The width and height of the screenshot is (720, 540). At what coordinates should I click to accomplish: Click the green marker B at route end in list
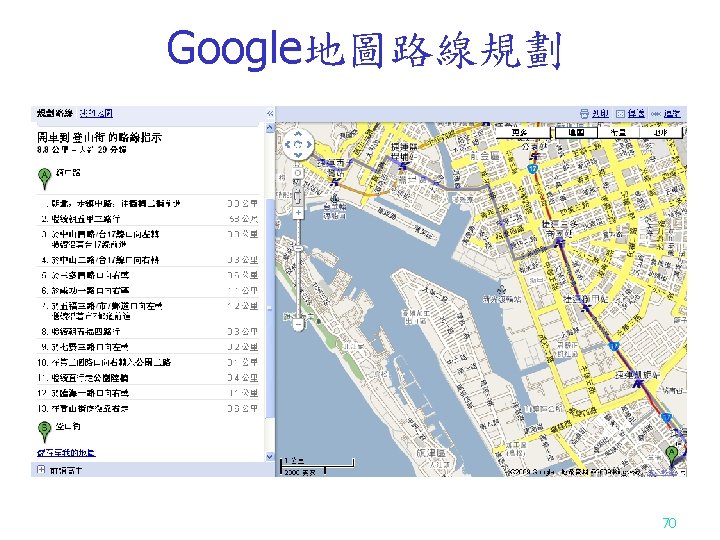pyautogui.click(x=45, y=432)
